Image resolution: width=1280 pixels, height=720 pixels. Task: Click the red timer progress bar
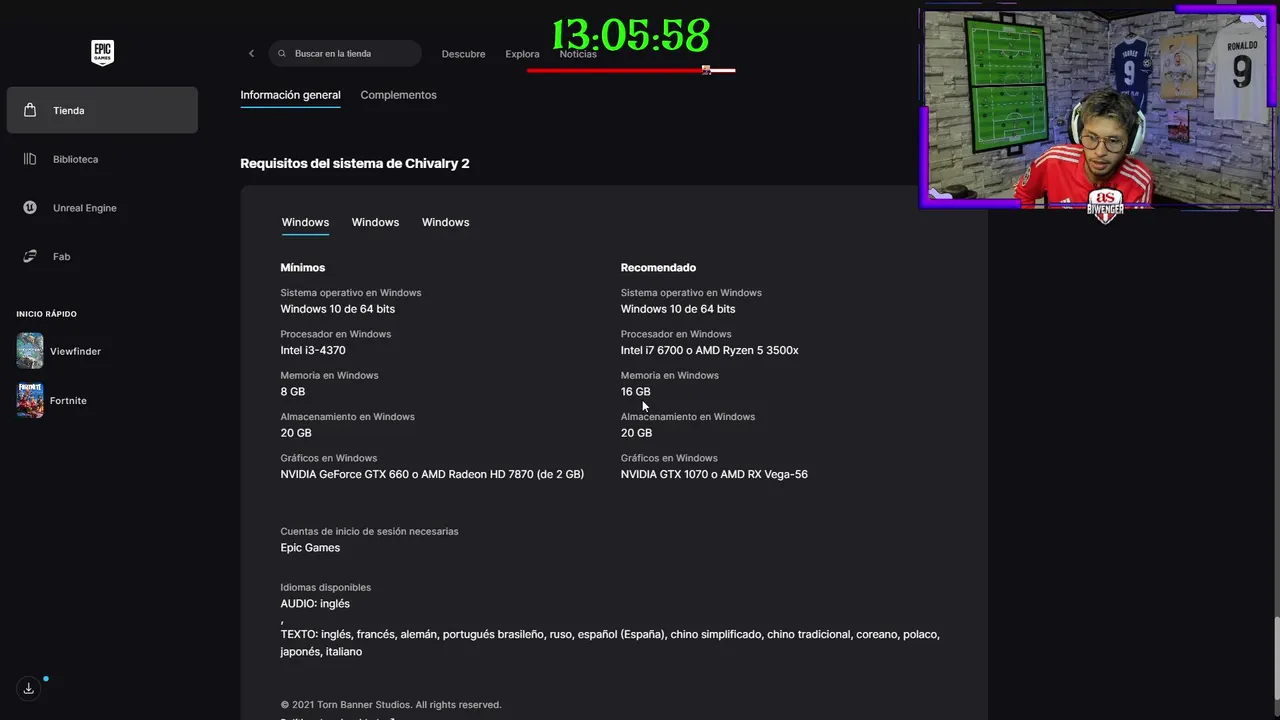pyautogui.click(x=631, y=70)
